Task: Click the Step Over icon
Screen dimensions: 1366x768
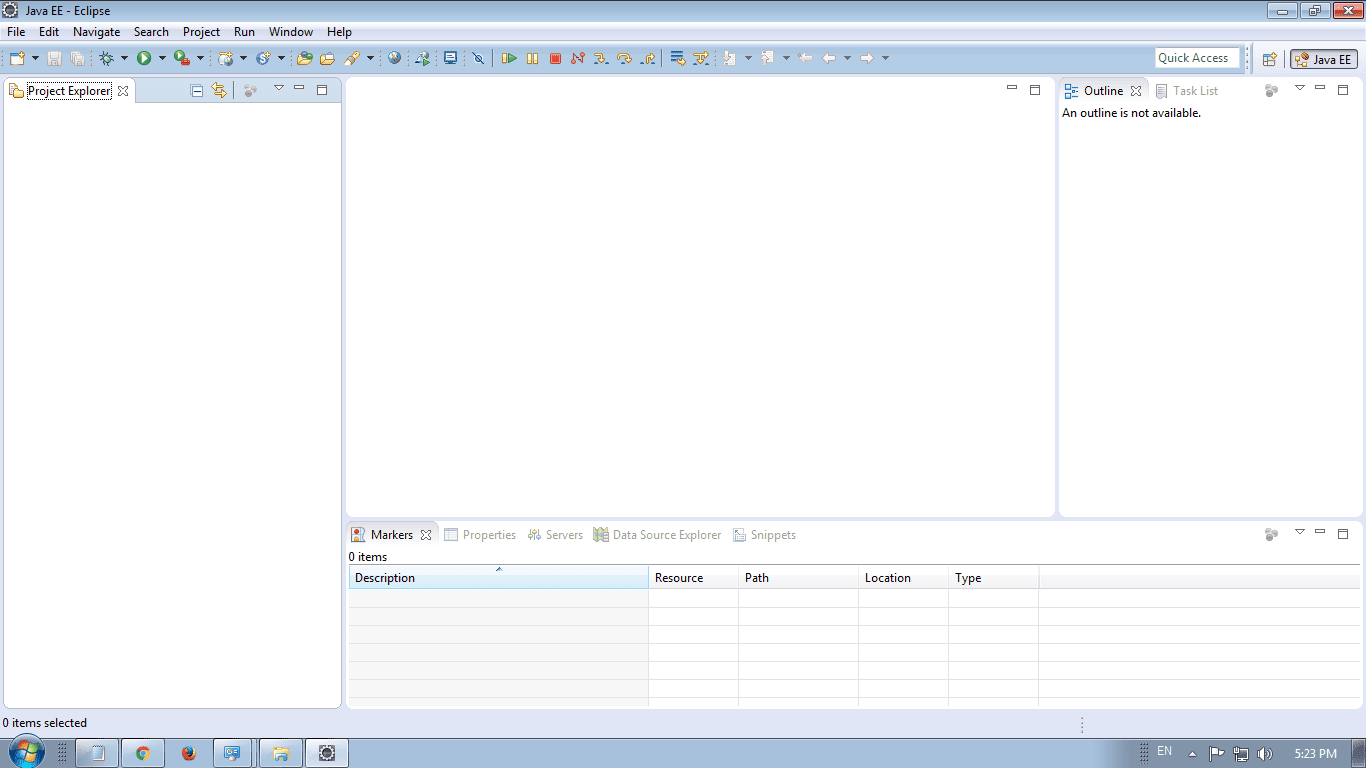Action: (625, 58)
